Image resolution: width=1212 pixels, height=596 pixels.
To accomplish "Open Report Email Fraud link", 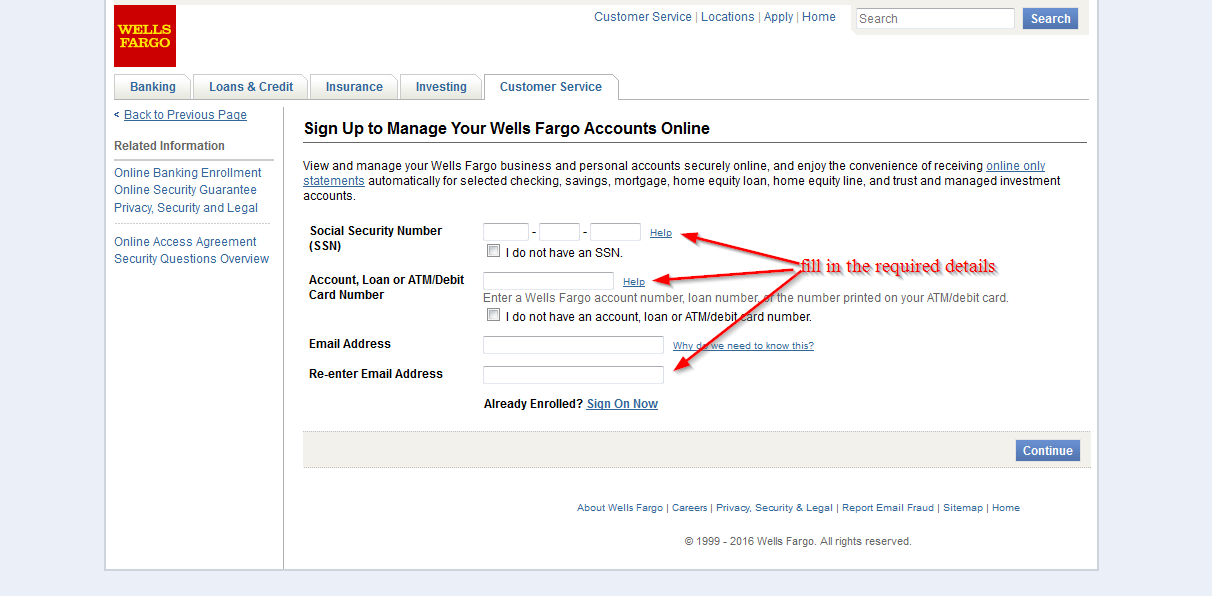I will (x=888, y=508).
